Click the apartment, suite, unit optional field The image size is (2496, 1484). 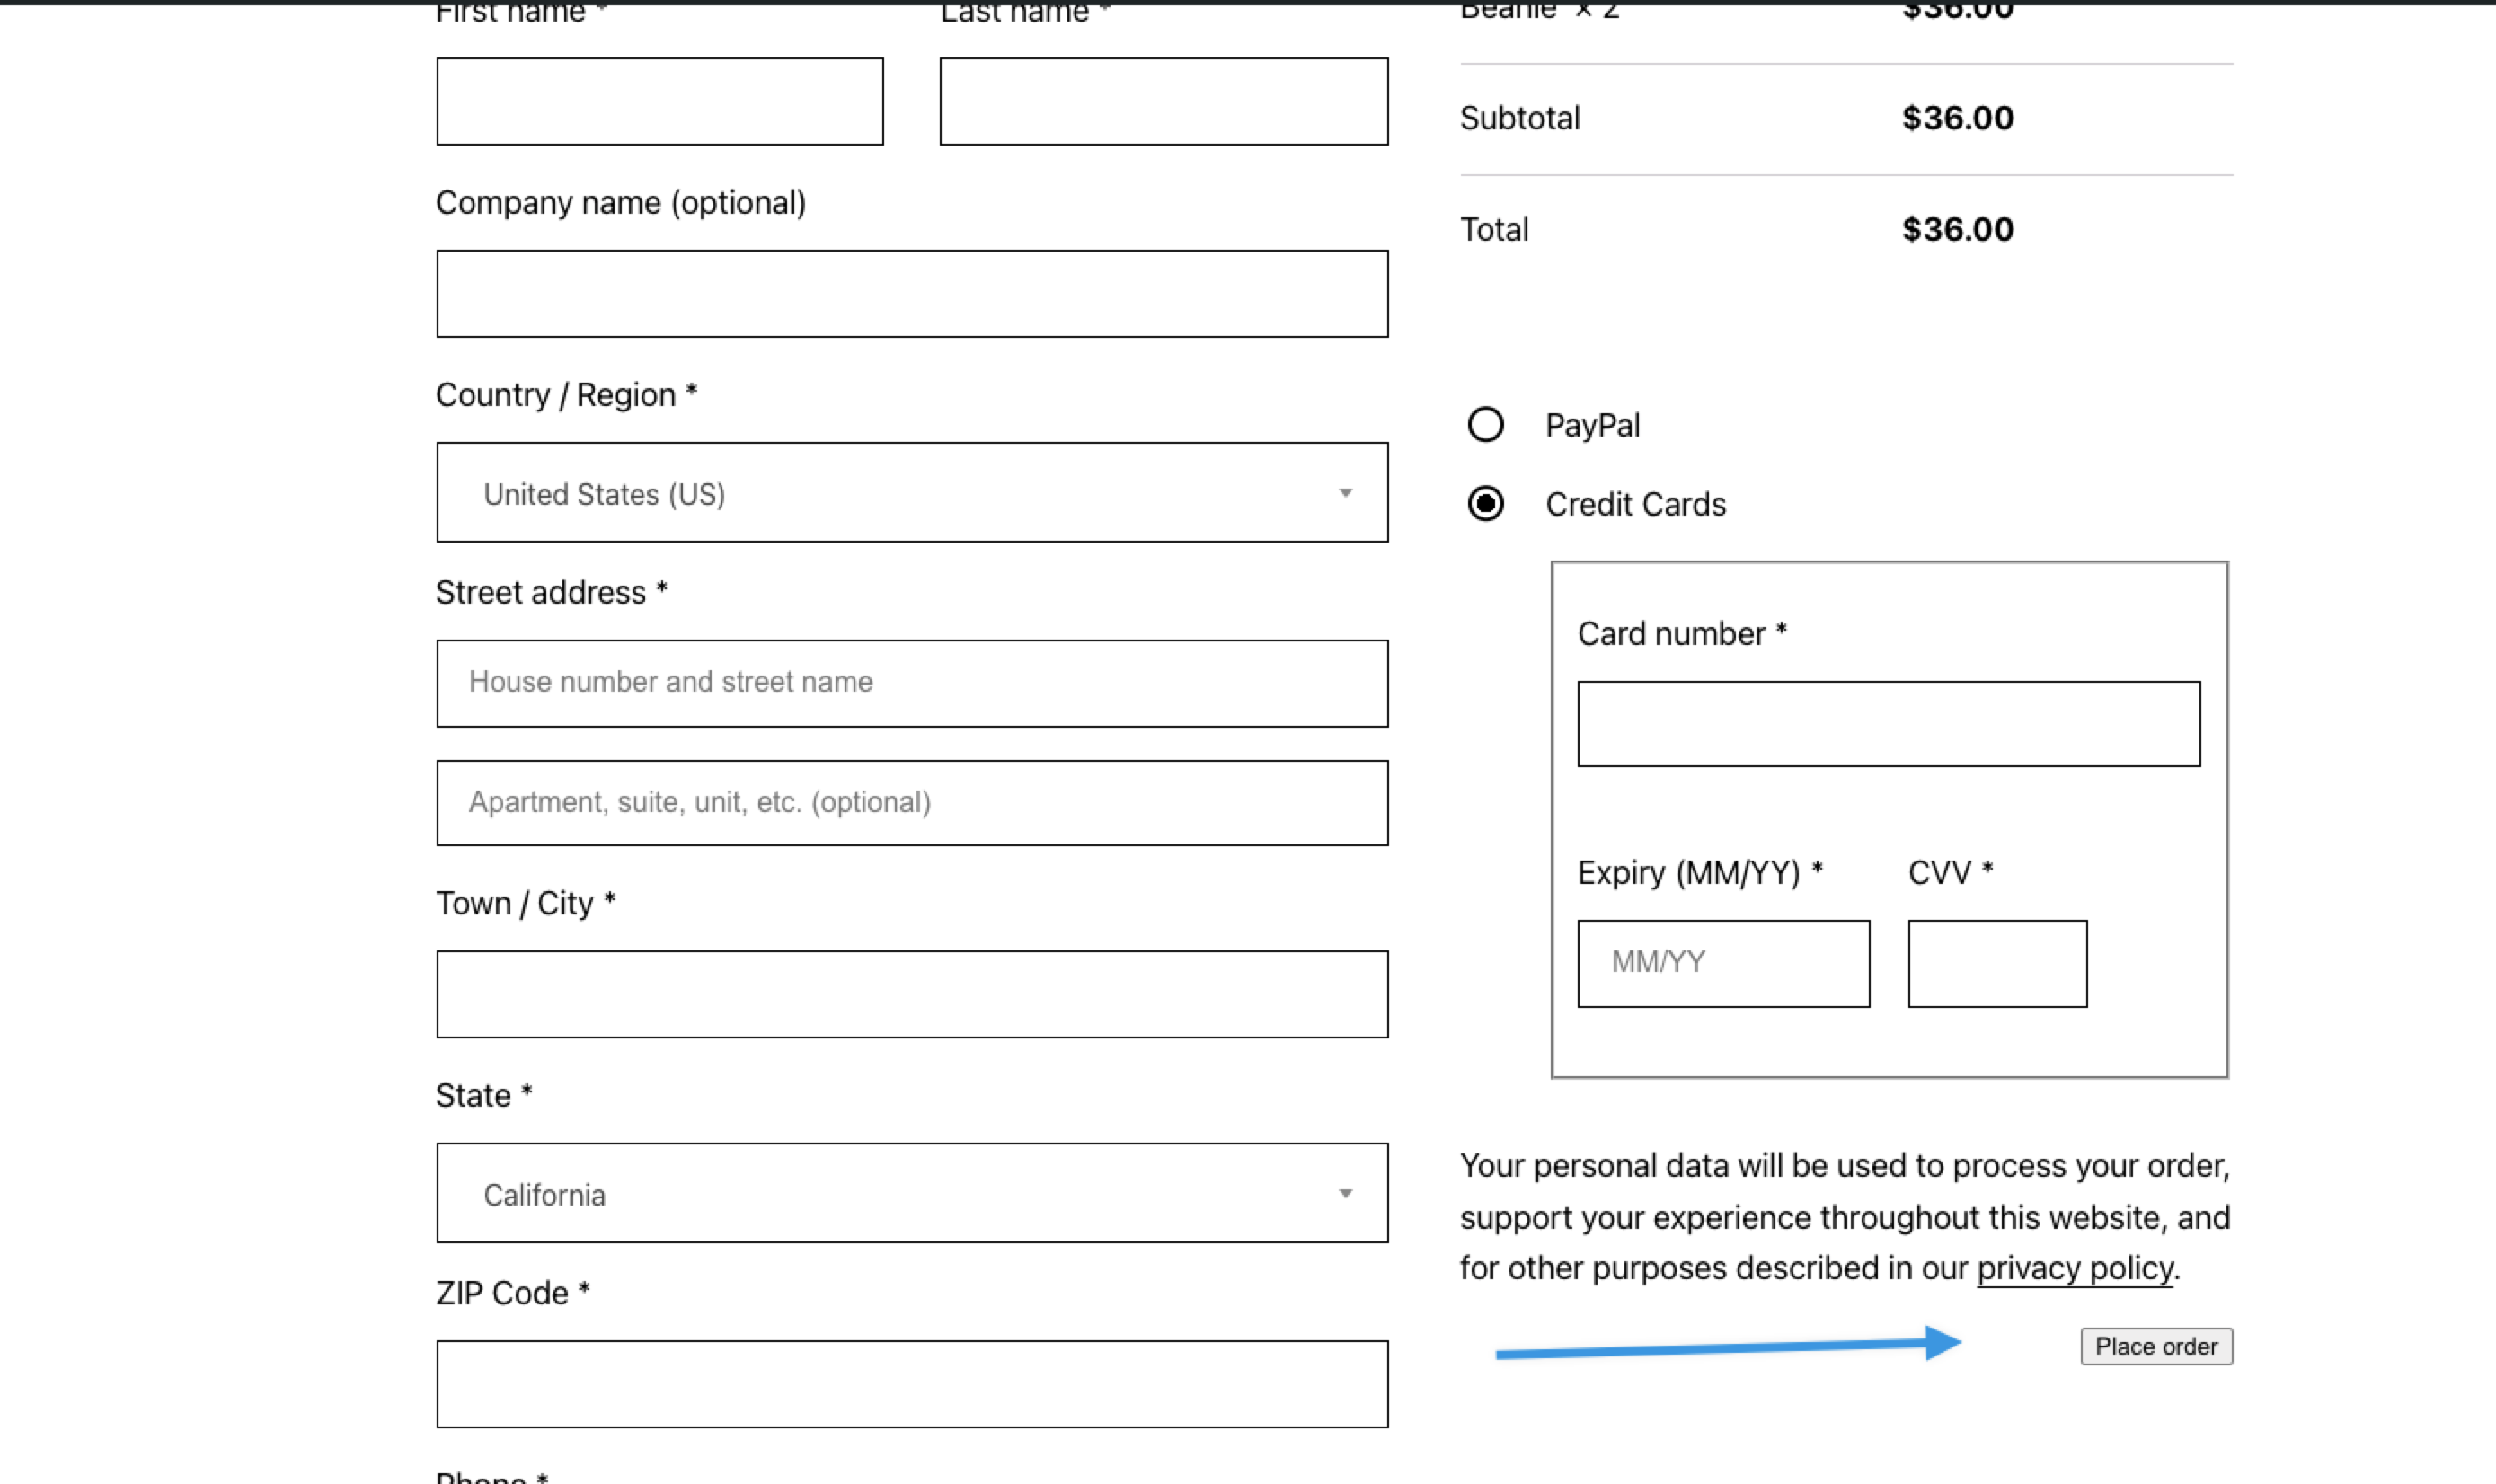click(x=911, y=802)
